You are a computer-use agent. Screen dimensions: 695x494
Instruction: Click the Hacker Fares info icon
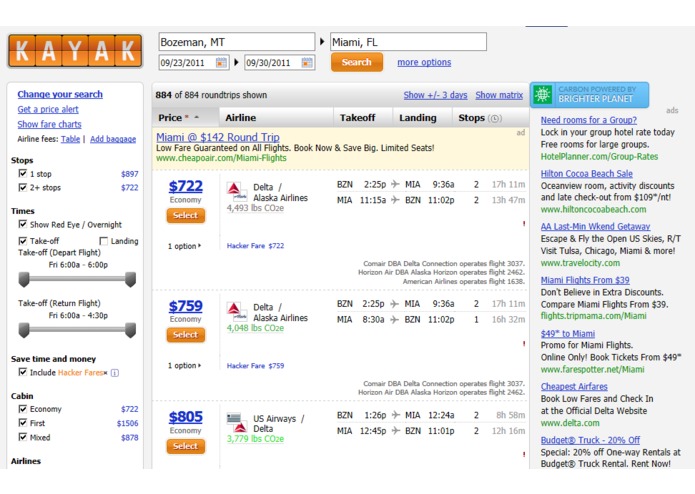coord(115,373)
